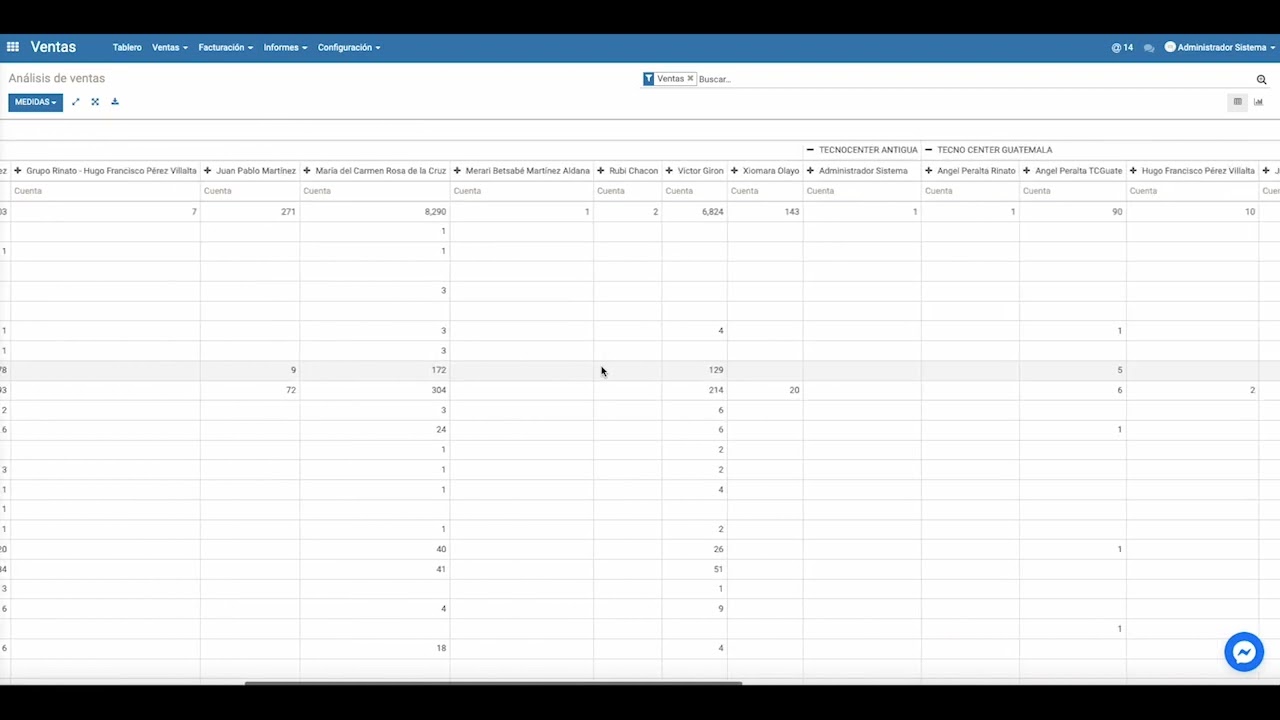Click the cell value 8,290

(x=435, y=212)
